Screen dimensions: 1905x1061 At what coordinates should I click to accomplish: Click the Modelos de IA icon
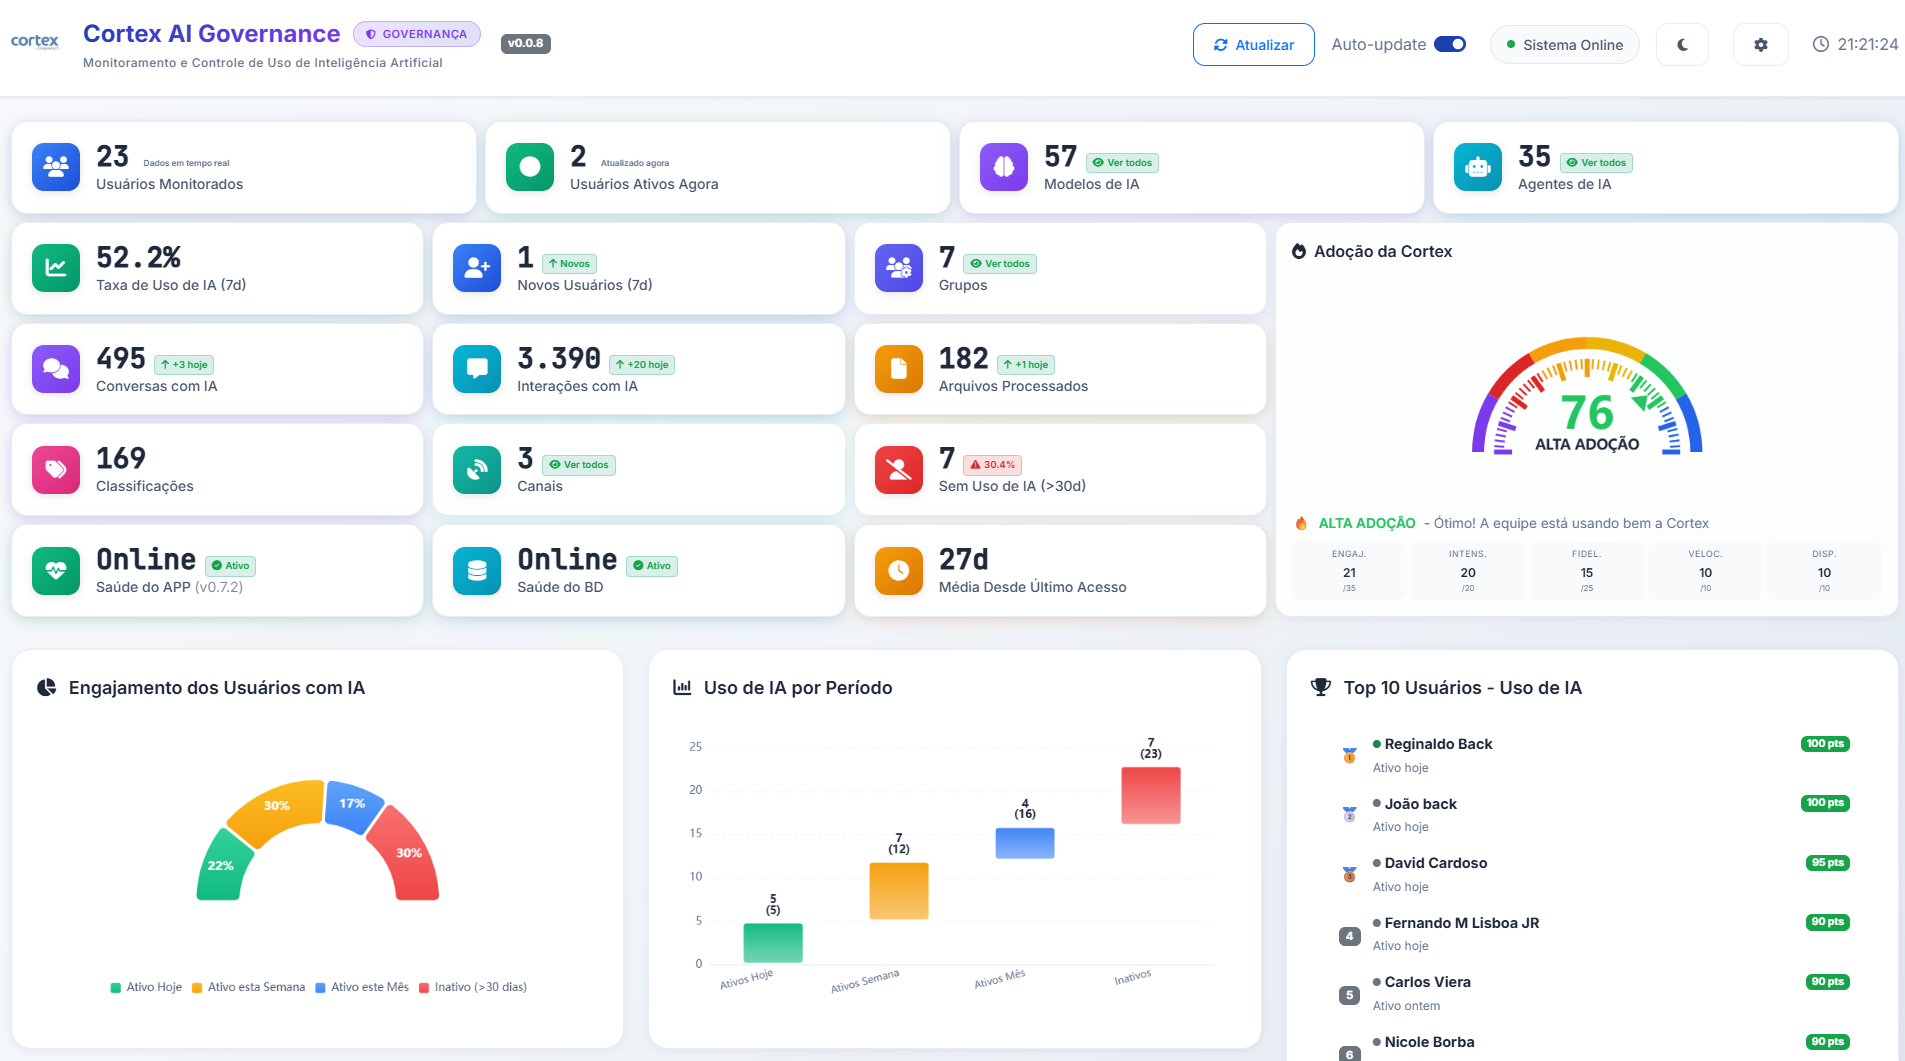point(1003,167)
